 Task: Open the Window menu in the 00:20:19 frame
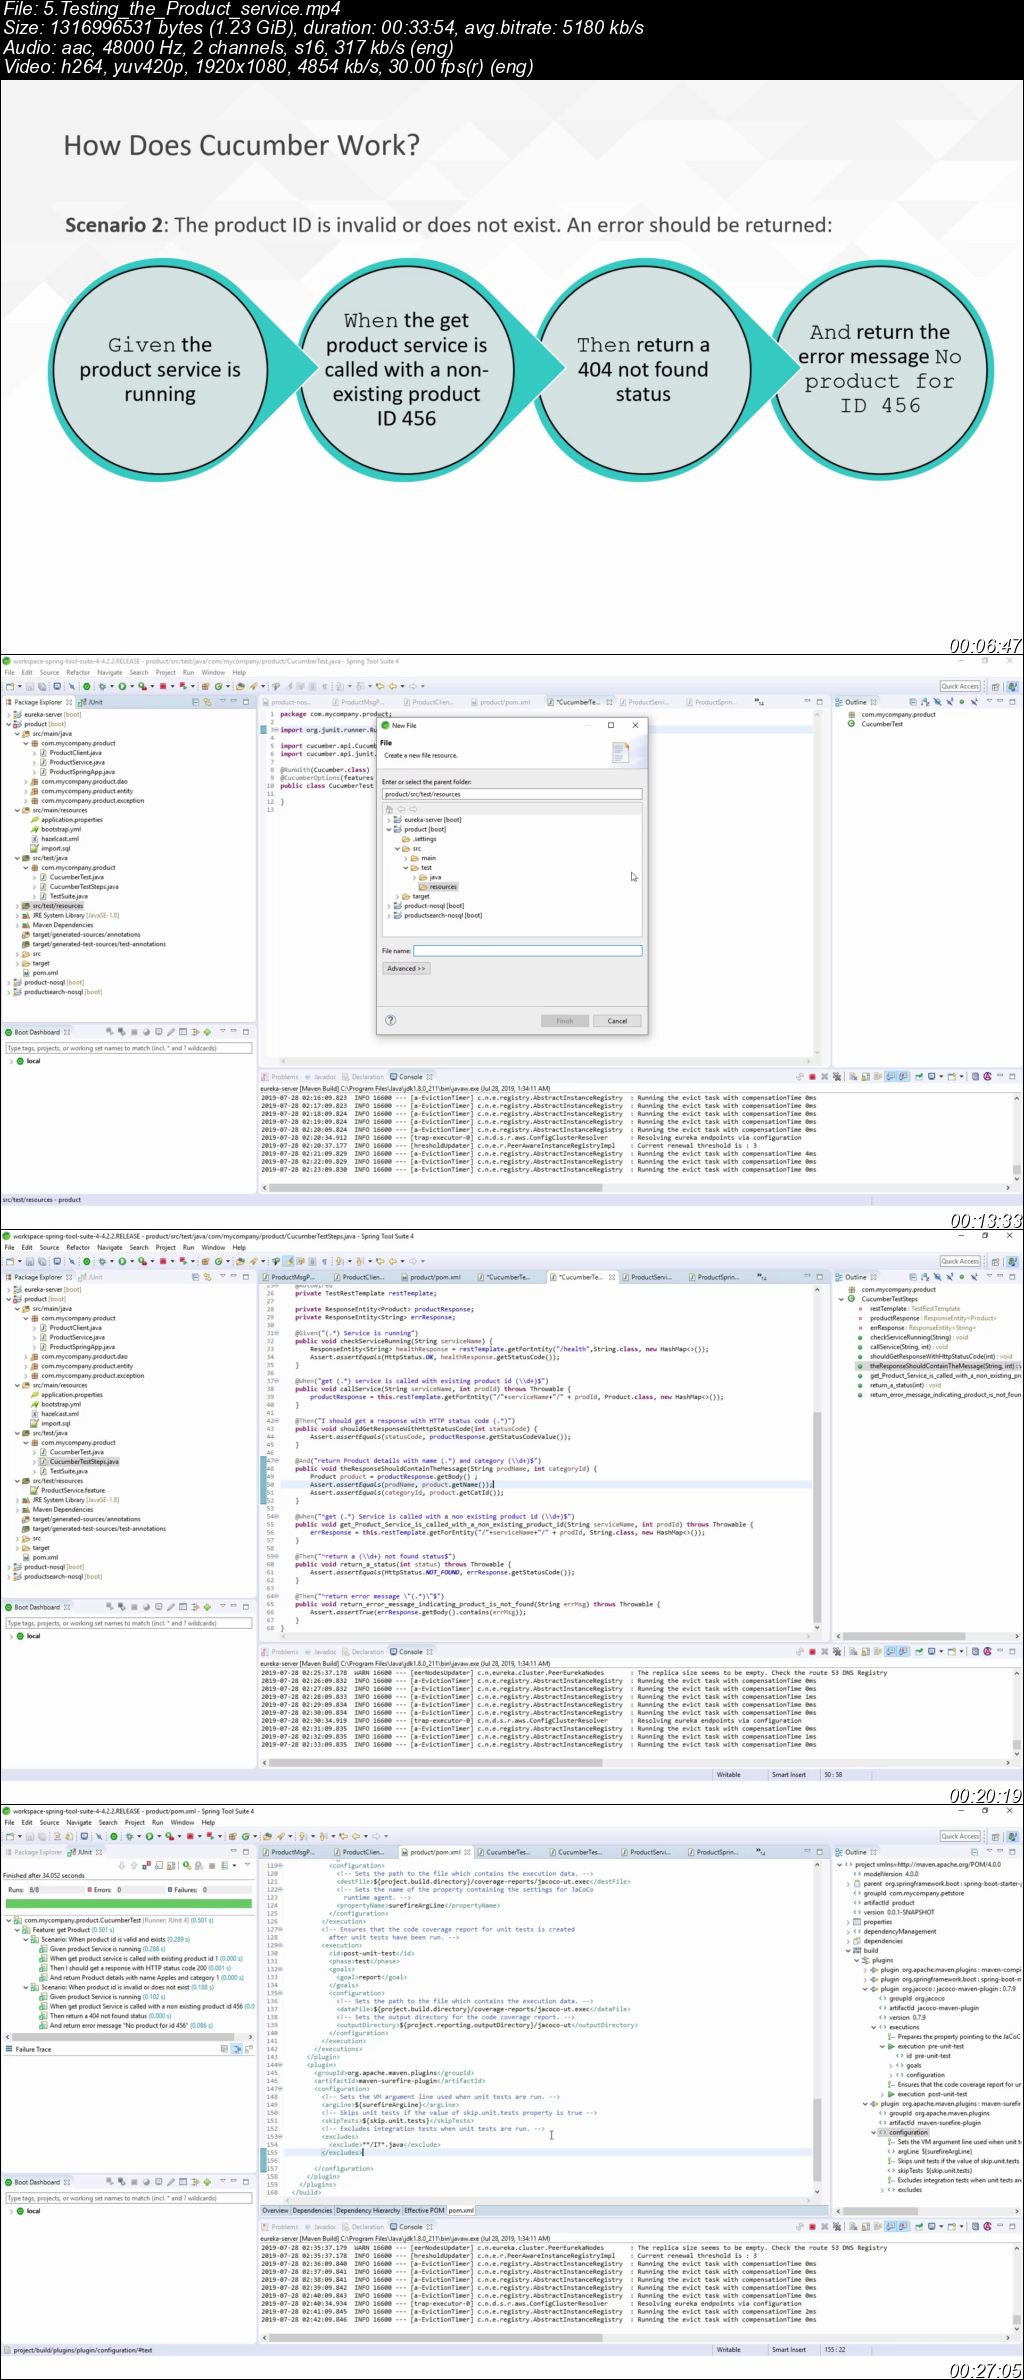[213, 1247]
